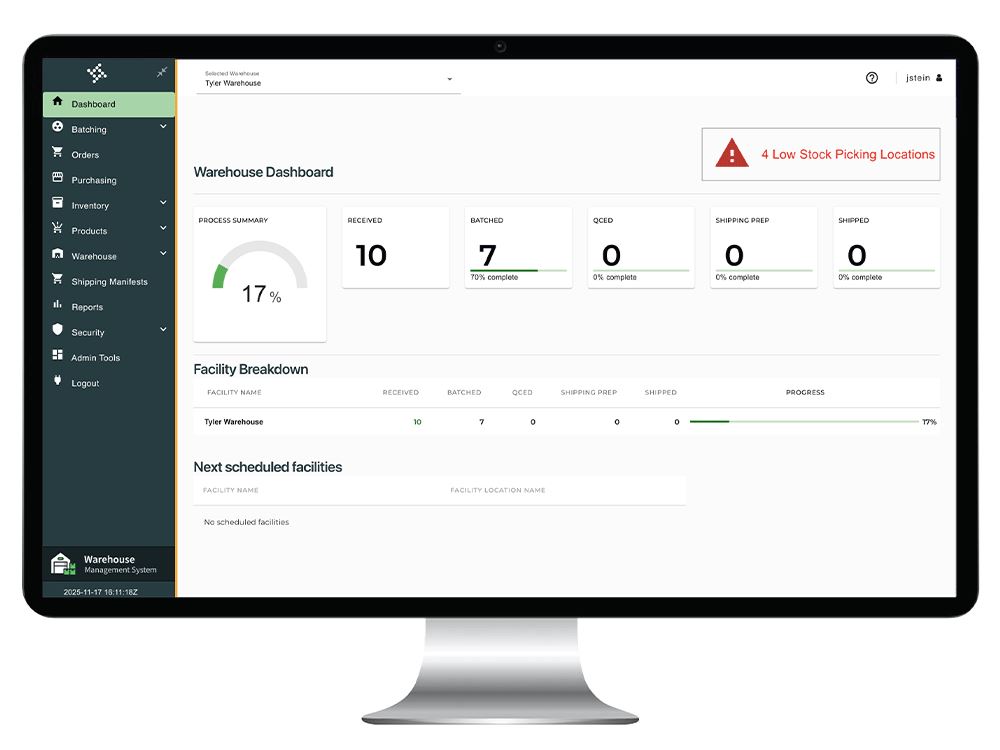Screen dimensions: 1000x750
Task: Select the Tyler Warehouse facility row
Action: pyautogui.click(x=234, y=422)
